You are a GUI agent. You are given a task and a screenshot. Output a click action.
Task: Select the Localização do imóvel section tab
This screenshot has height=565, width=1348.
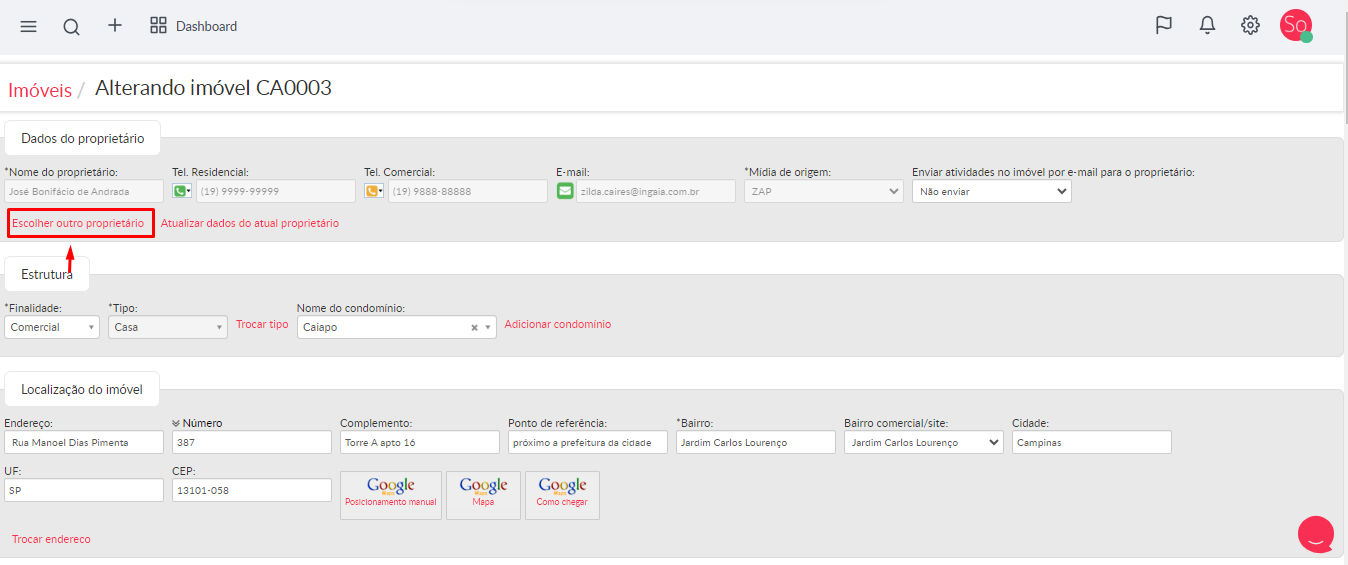tap(82, 389)
